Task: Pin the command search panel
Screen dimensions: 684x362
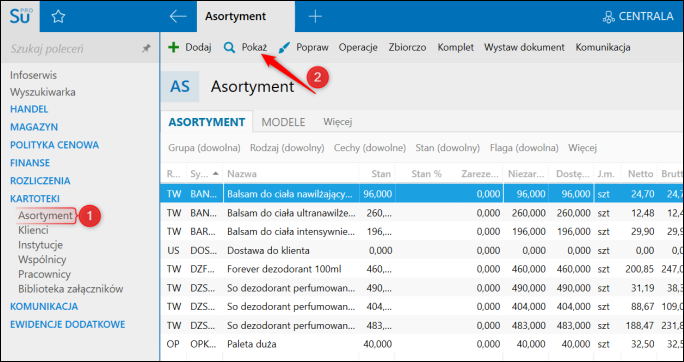Action: pos(146,49)
